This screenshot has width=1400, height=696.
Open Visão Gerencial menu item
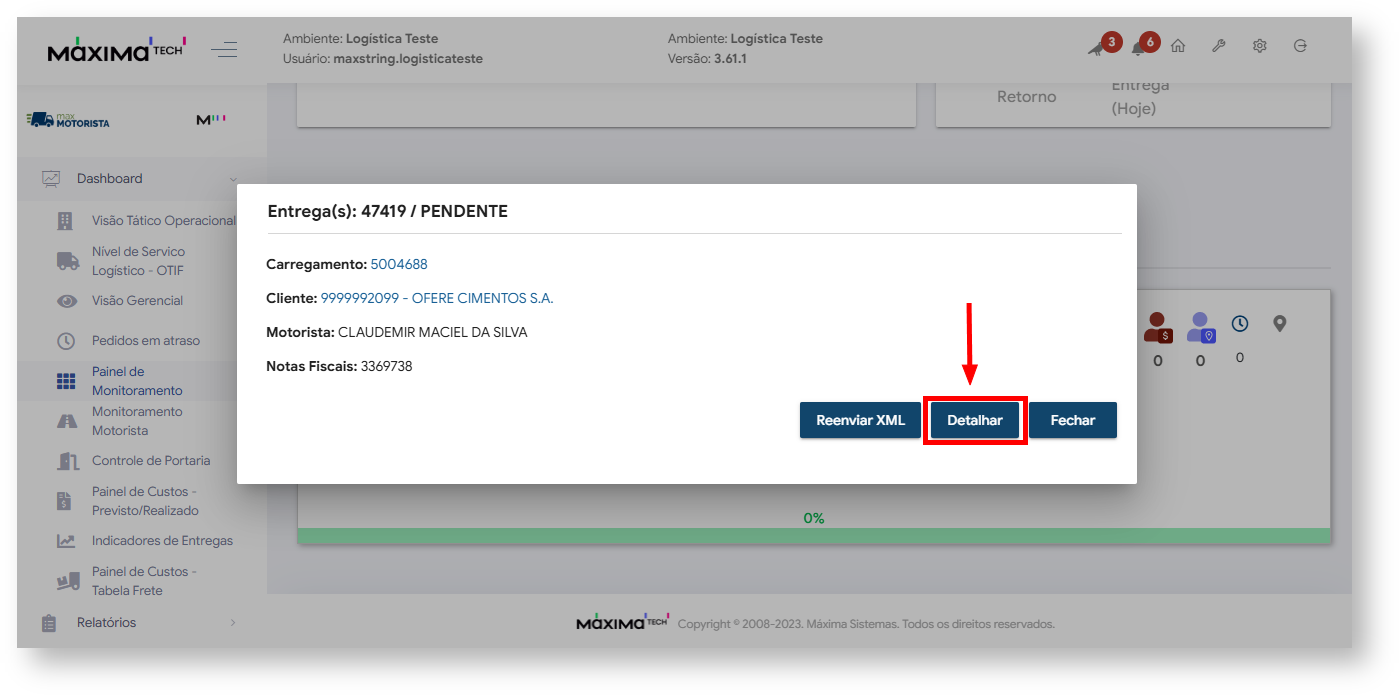137,300
